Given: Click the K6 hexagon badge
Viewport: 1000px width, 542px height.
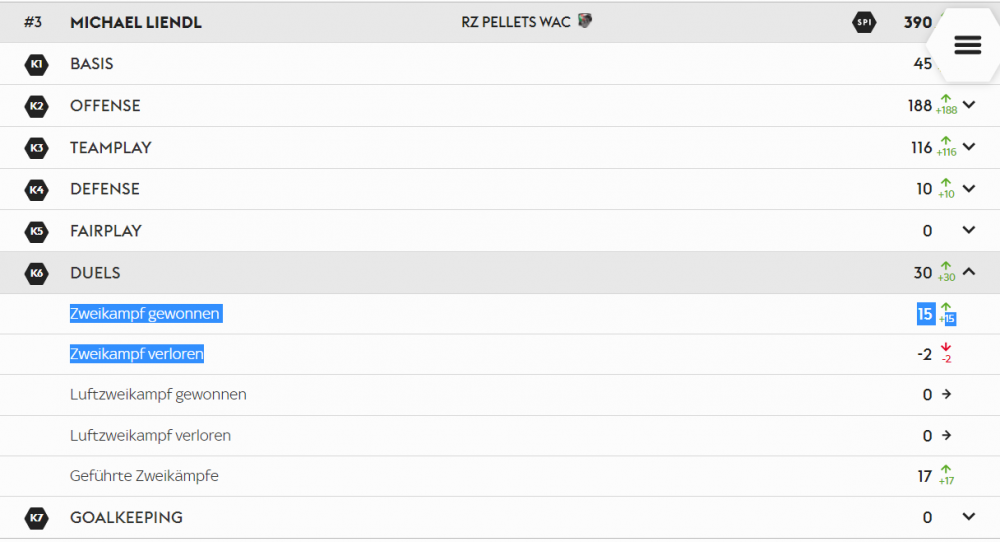Looking at the screenshot, I should click(x=36, y=273).
